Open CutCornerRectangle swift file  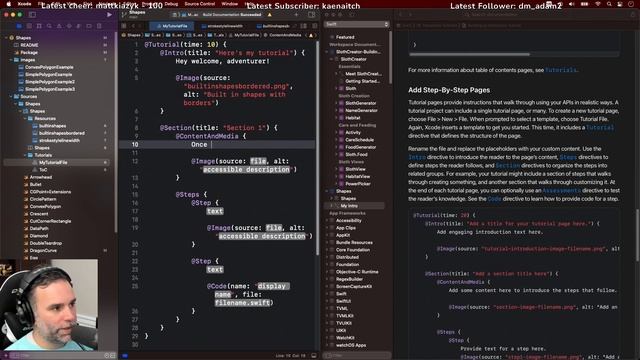pos(50,221)
